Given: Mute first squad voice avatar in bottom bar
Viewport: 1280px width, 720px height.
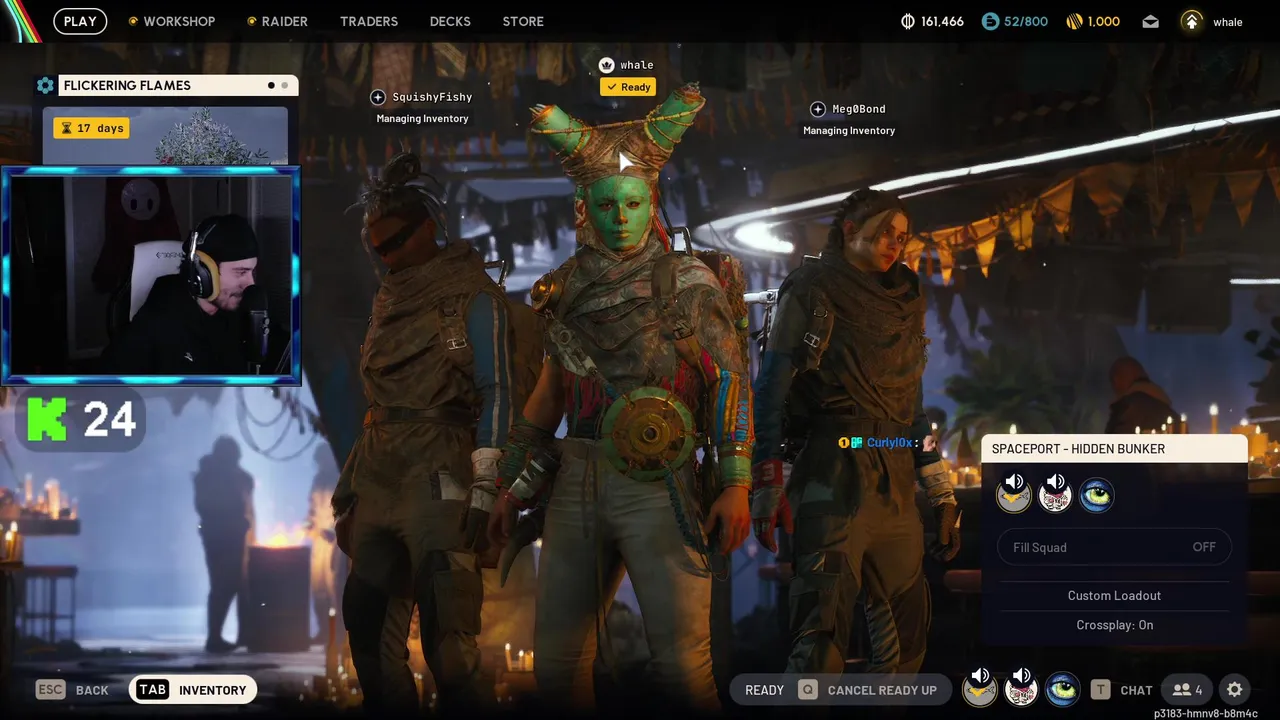Looking at the screenshot, I should point(980,688).
